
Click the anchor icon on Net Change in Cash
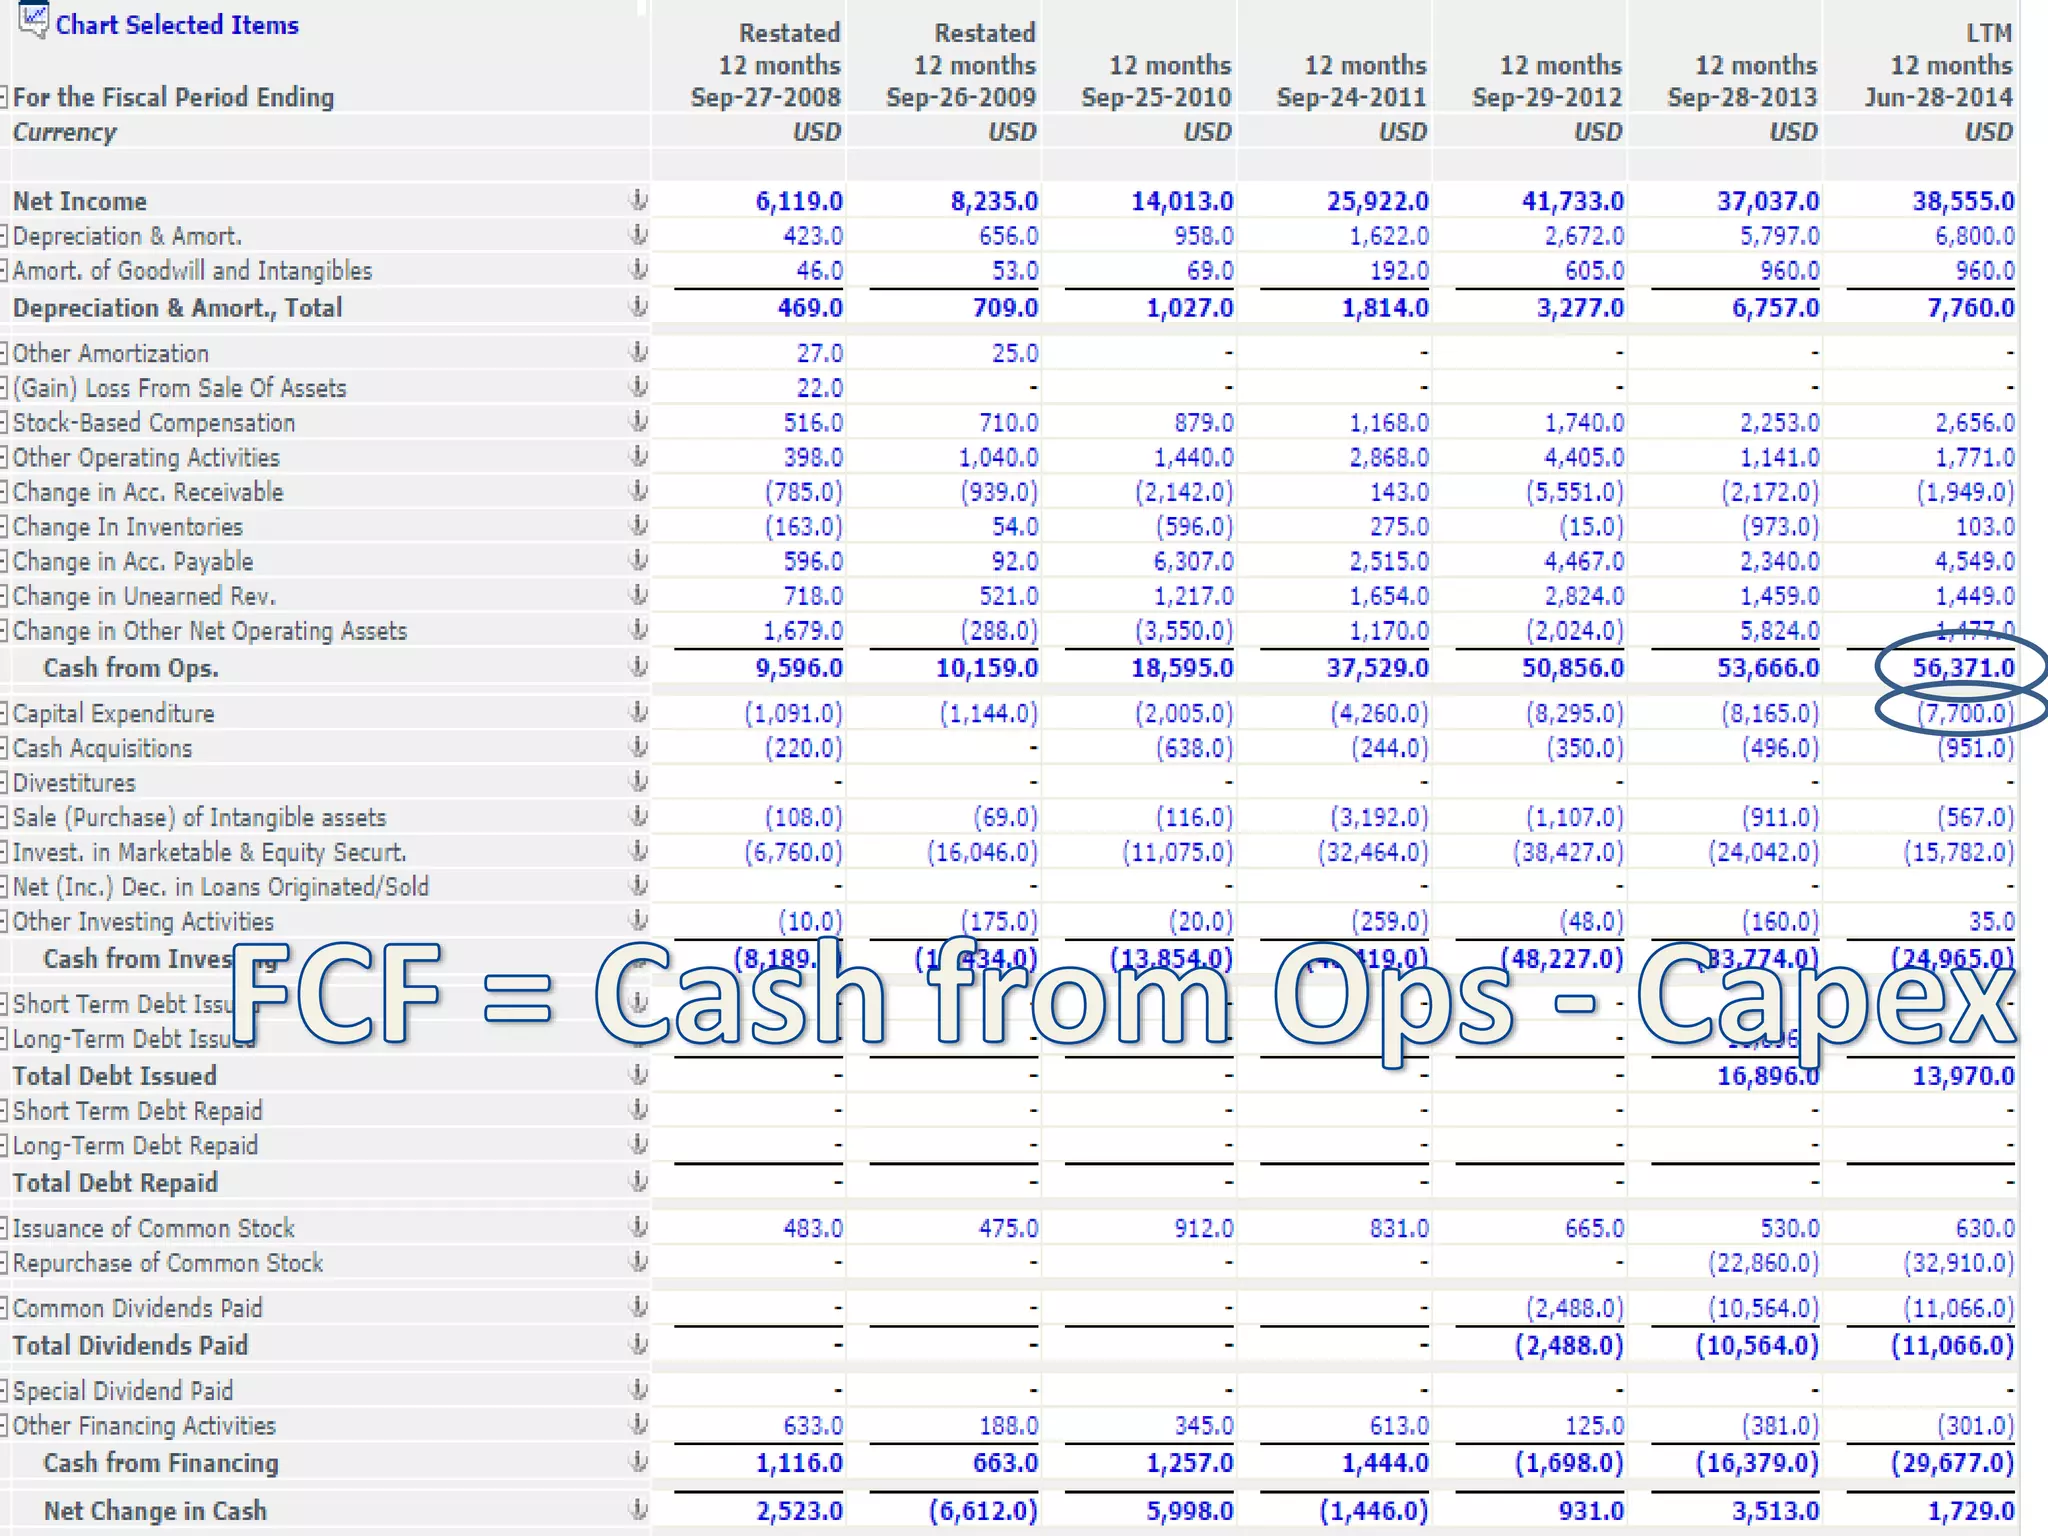click(637, 1510)
